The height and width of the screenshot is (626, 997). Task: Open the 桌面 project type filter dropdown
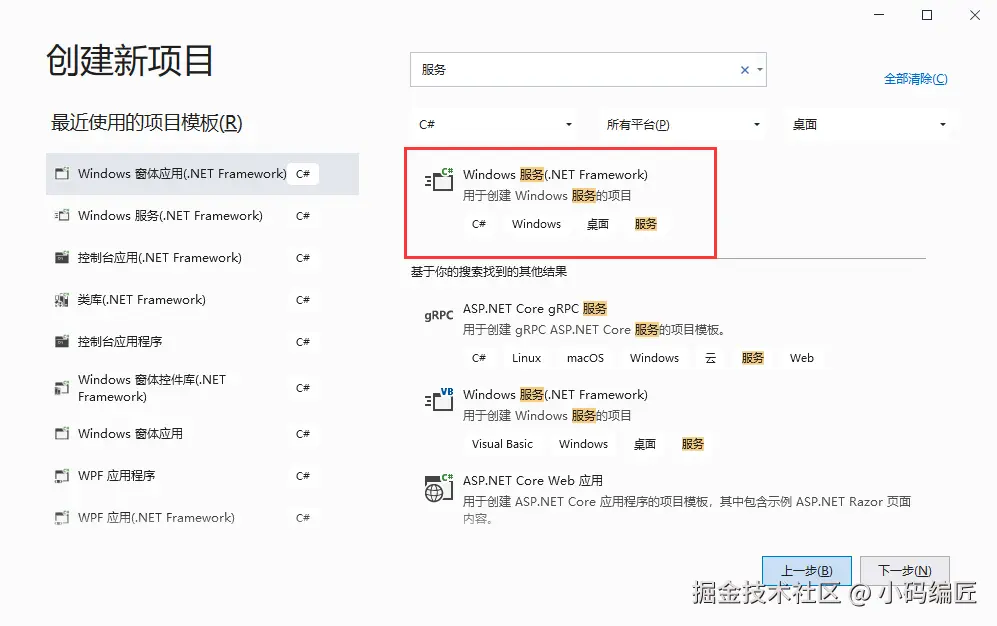tap(869, 125)
